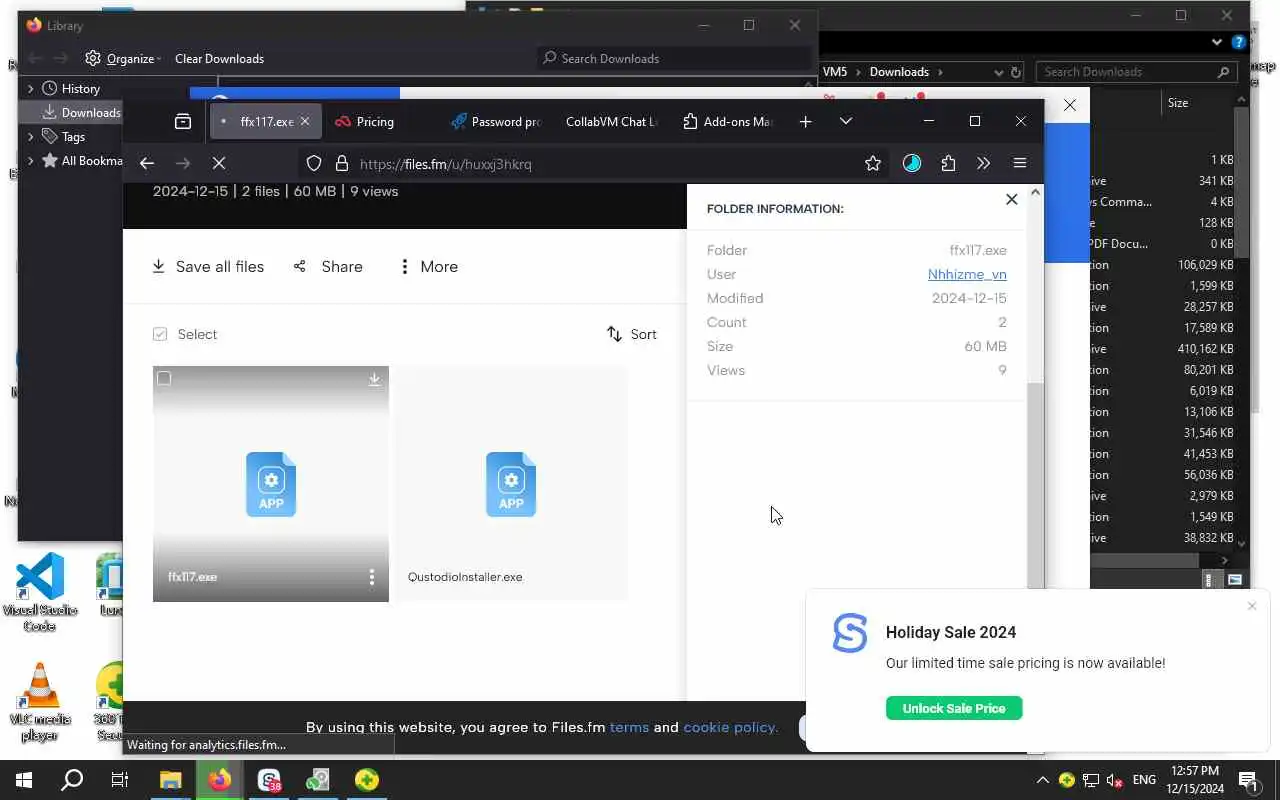Click the Firefox back arrow button
The width and height of the screenshot is (1280, 800).
(x=147, y=163)
